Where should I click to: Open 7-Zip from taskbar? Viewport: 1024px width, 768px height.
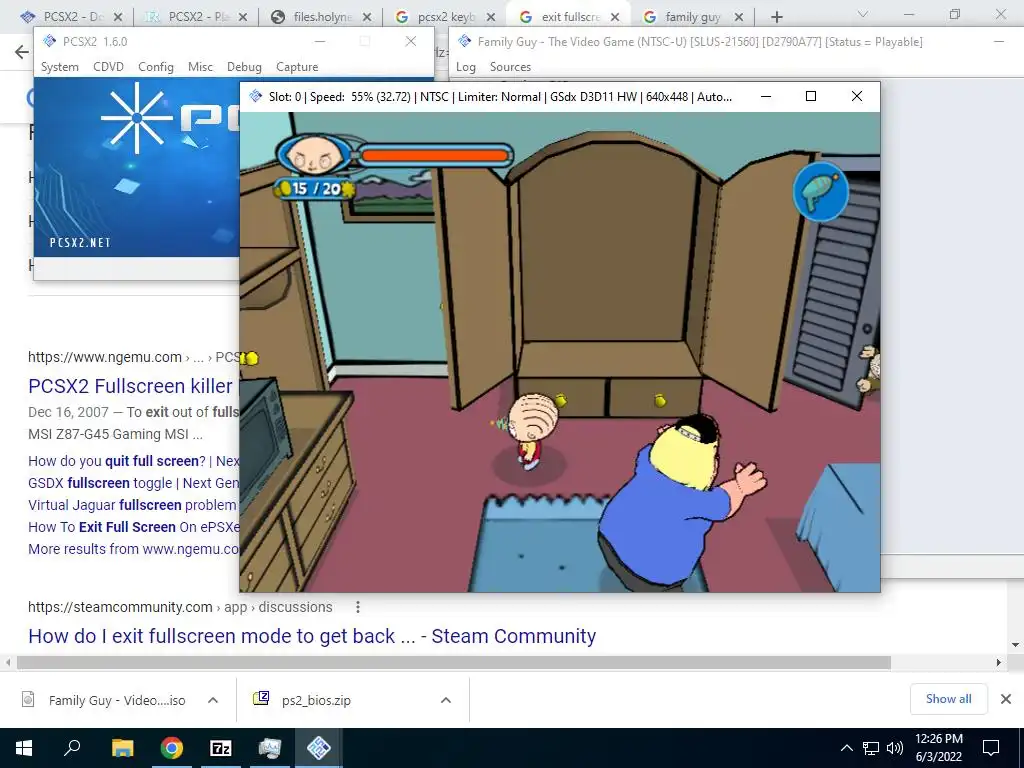pyautogui.click(x=221, y=748)
